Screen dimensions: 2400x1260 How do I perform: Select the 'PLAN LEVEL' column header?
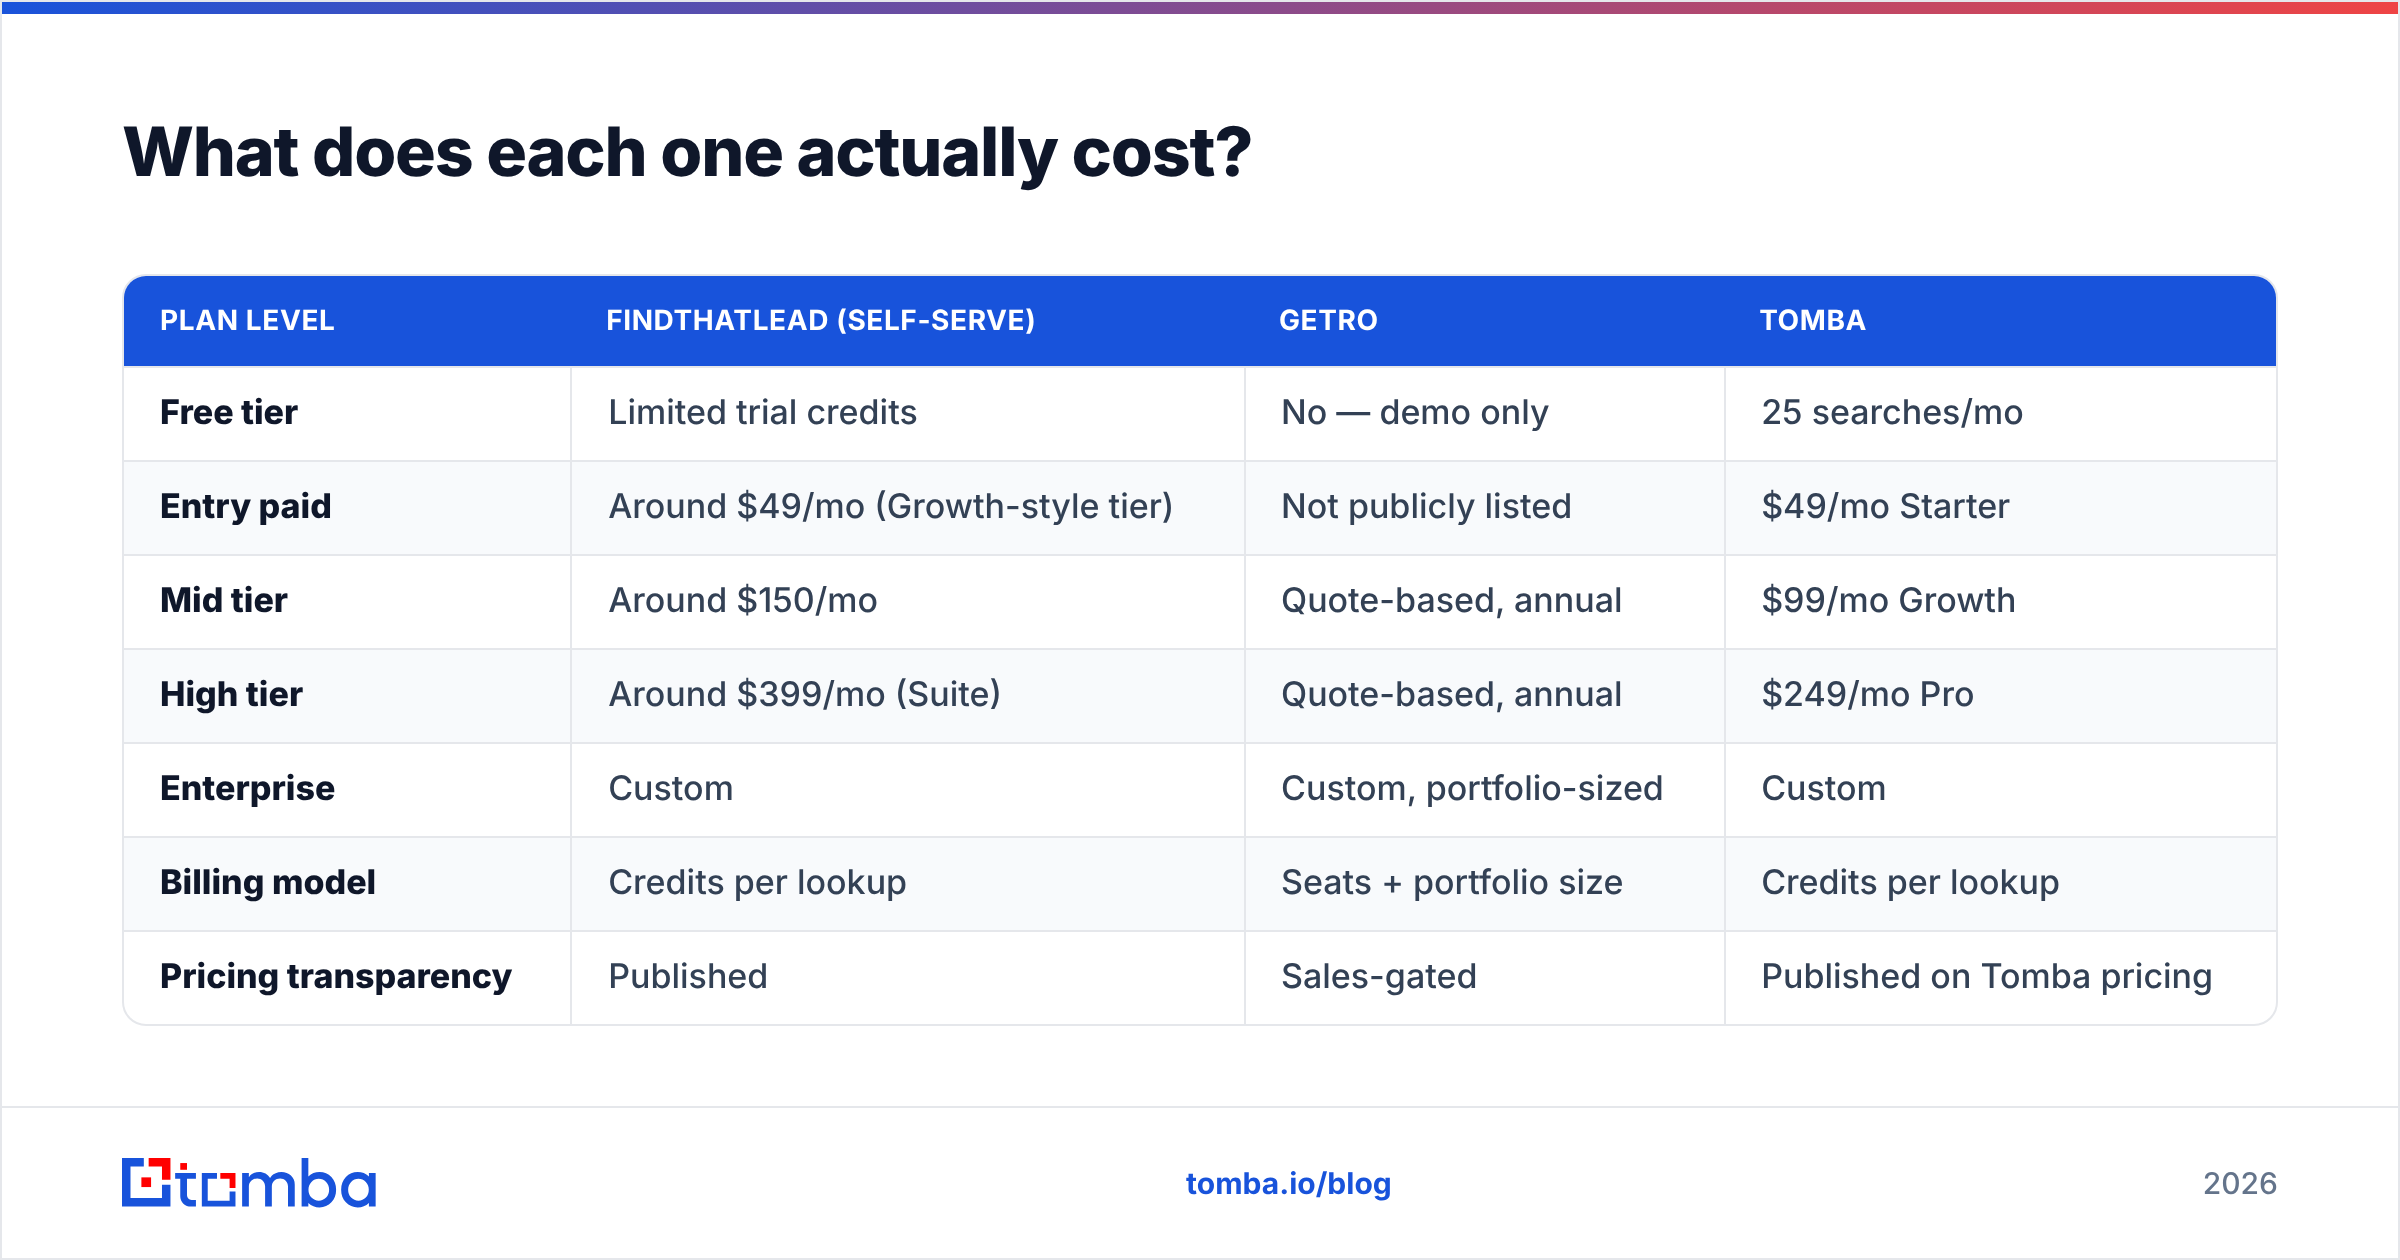pos(247,320)
